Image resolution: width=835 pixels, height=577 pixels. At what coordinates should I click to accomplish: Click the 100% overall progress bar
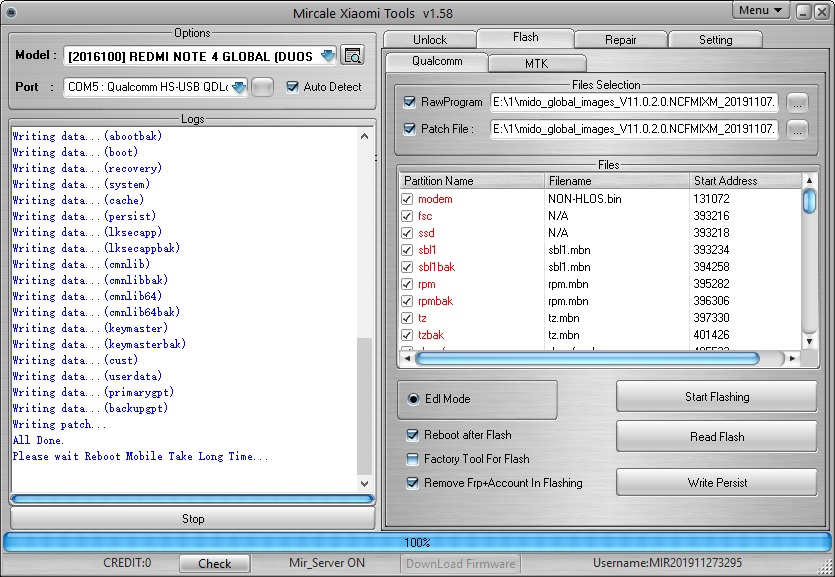click(x=417, y=542)
